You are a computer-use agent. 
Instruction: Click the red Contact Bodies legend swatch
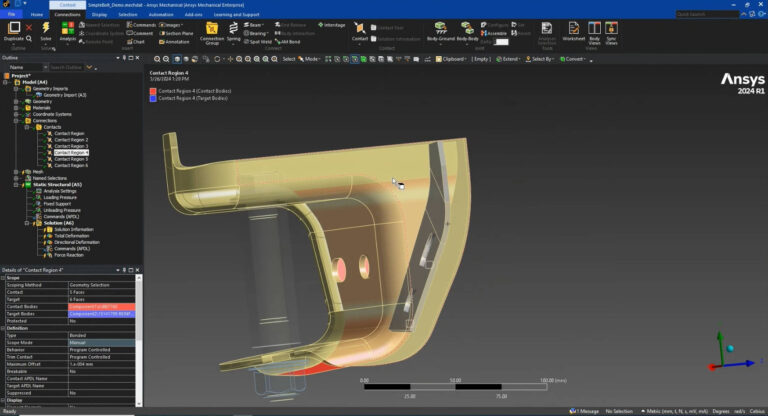tap(153, 91)
